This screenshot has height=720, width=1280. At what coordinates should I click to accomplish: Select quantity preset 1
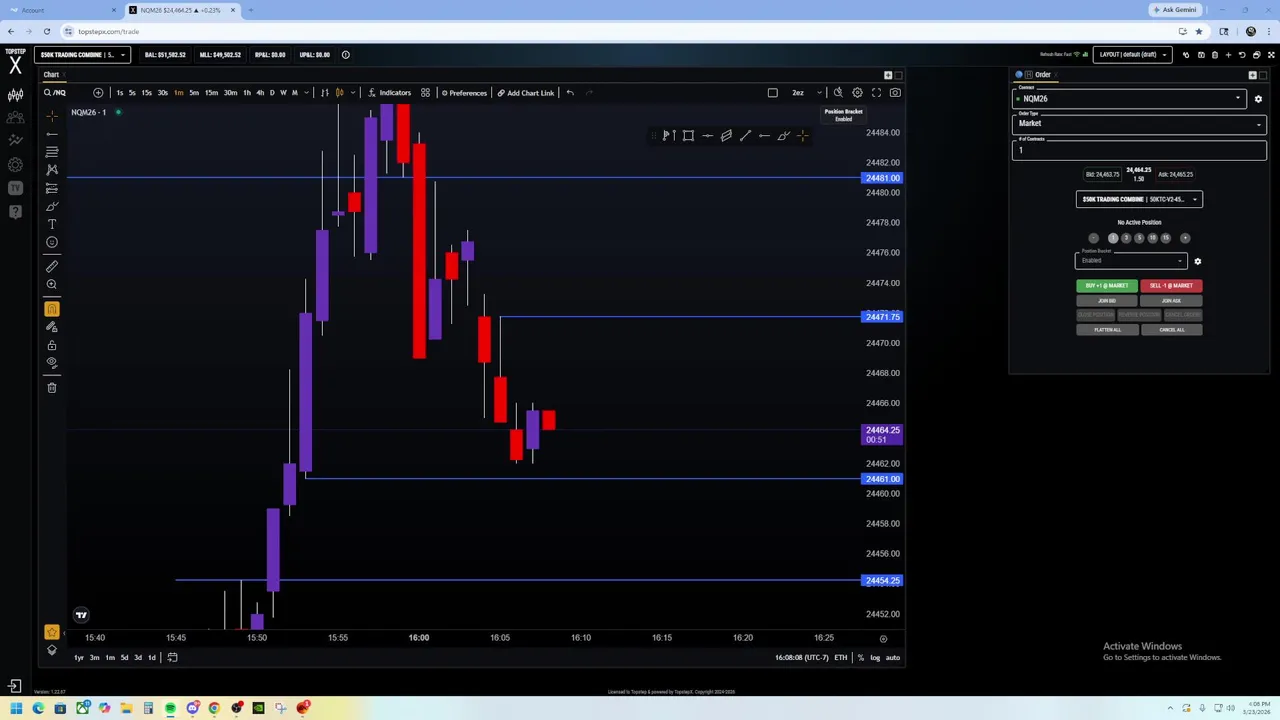coord(1113,238)
